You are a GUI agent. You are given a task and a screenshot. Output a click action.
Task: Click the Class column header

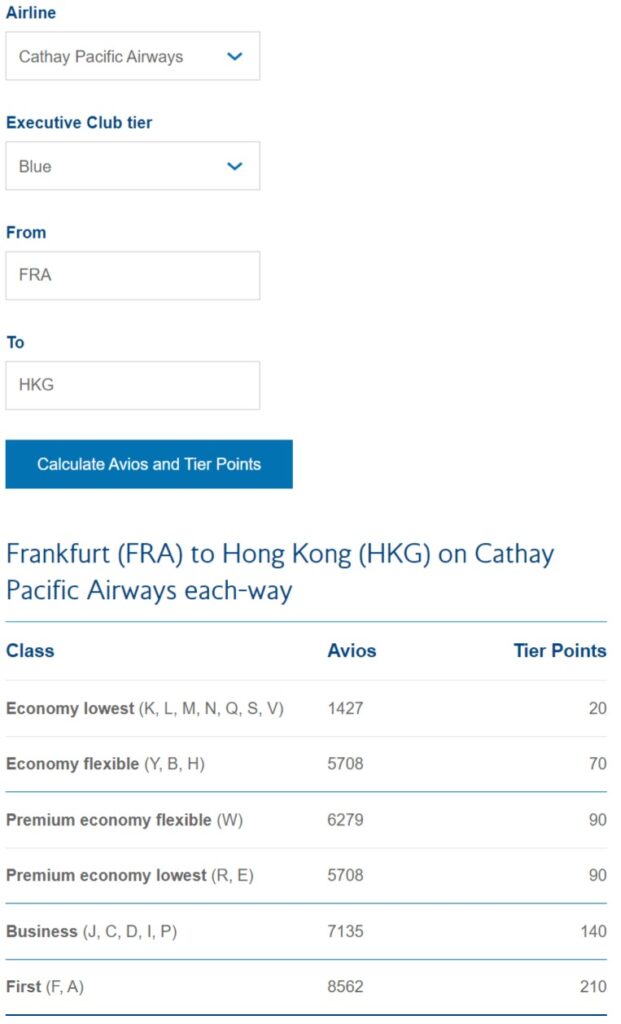point(30,651)
